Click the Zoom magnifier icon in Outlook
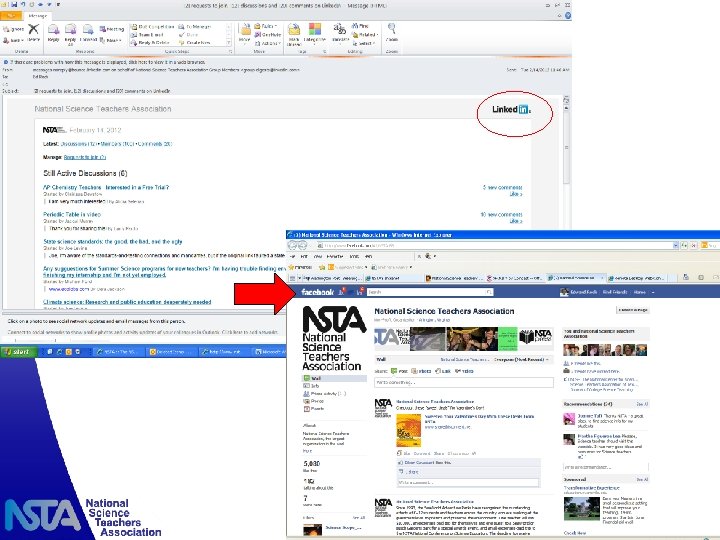This screenshot has height=540, width=720. [x=392, y=28]
